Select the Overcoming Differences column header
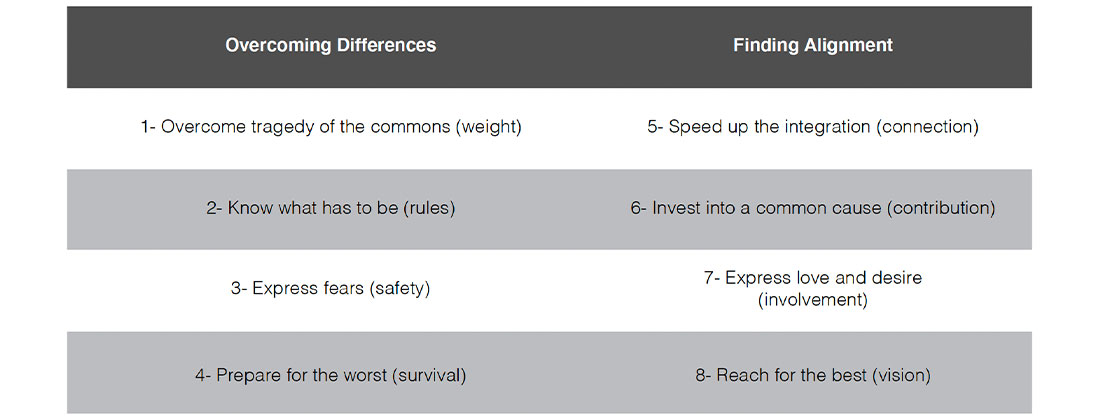The width and height of the screenshot is (1100, 420). coord(330,46)
